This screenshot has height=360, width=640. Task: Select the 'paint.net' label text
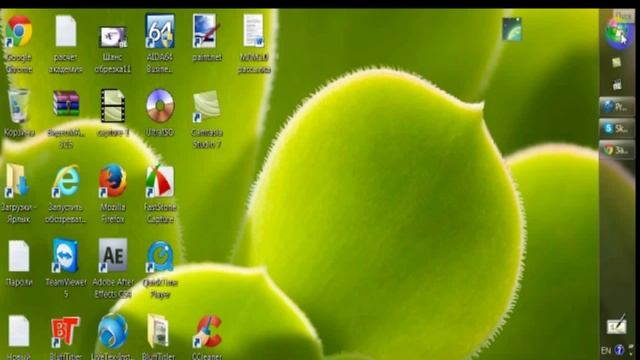[x=207, y=58]
